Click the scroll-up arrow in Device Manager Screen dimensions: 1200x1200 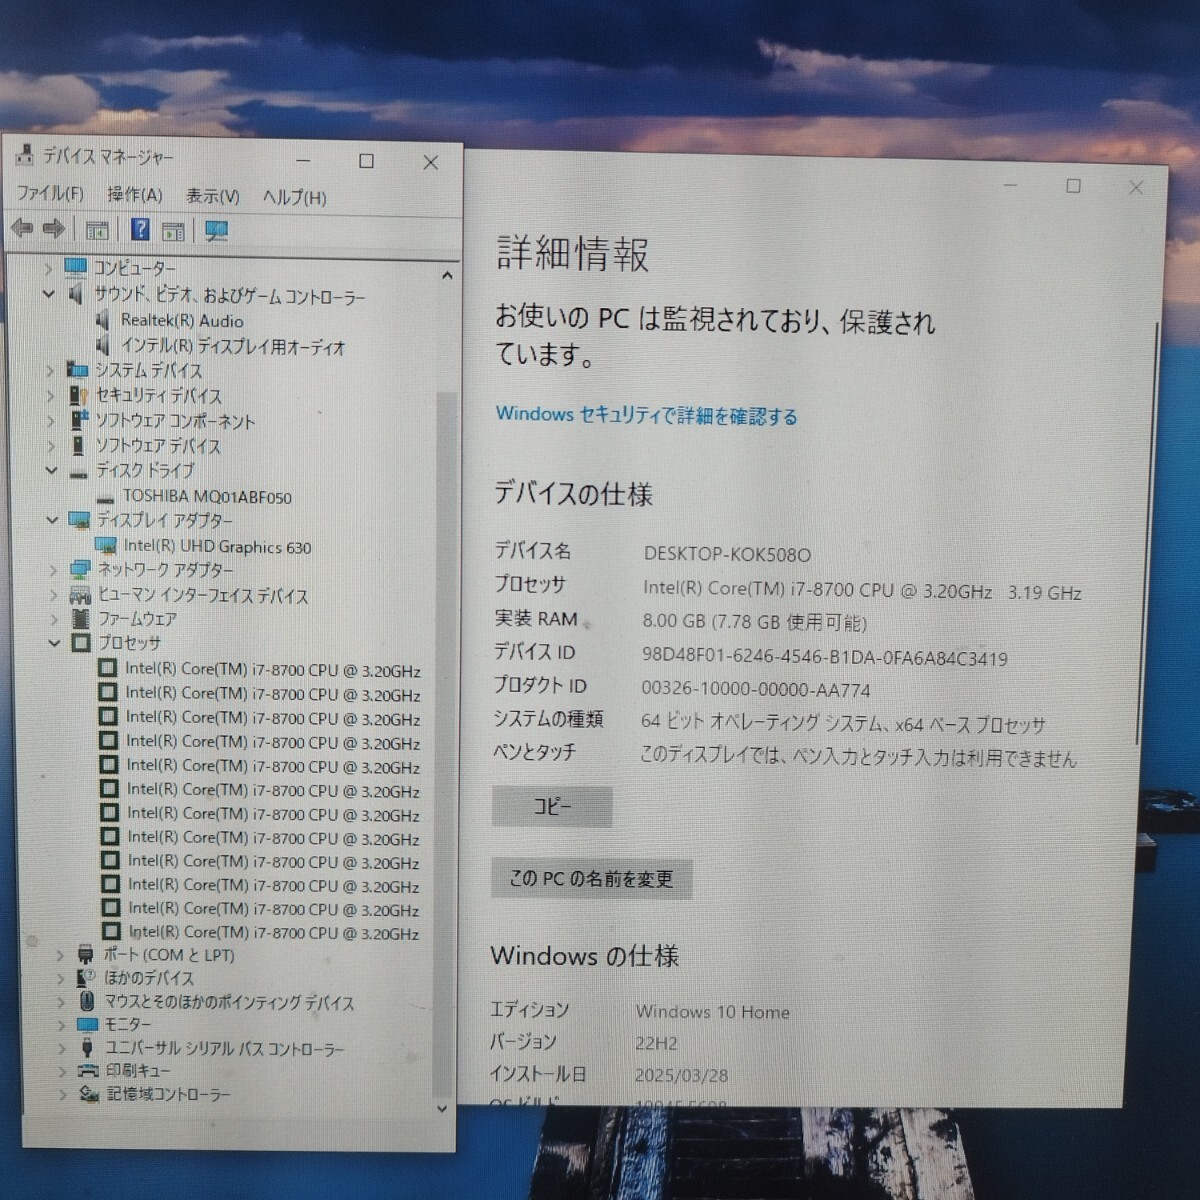[446, 275]
